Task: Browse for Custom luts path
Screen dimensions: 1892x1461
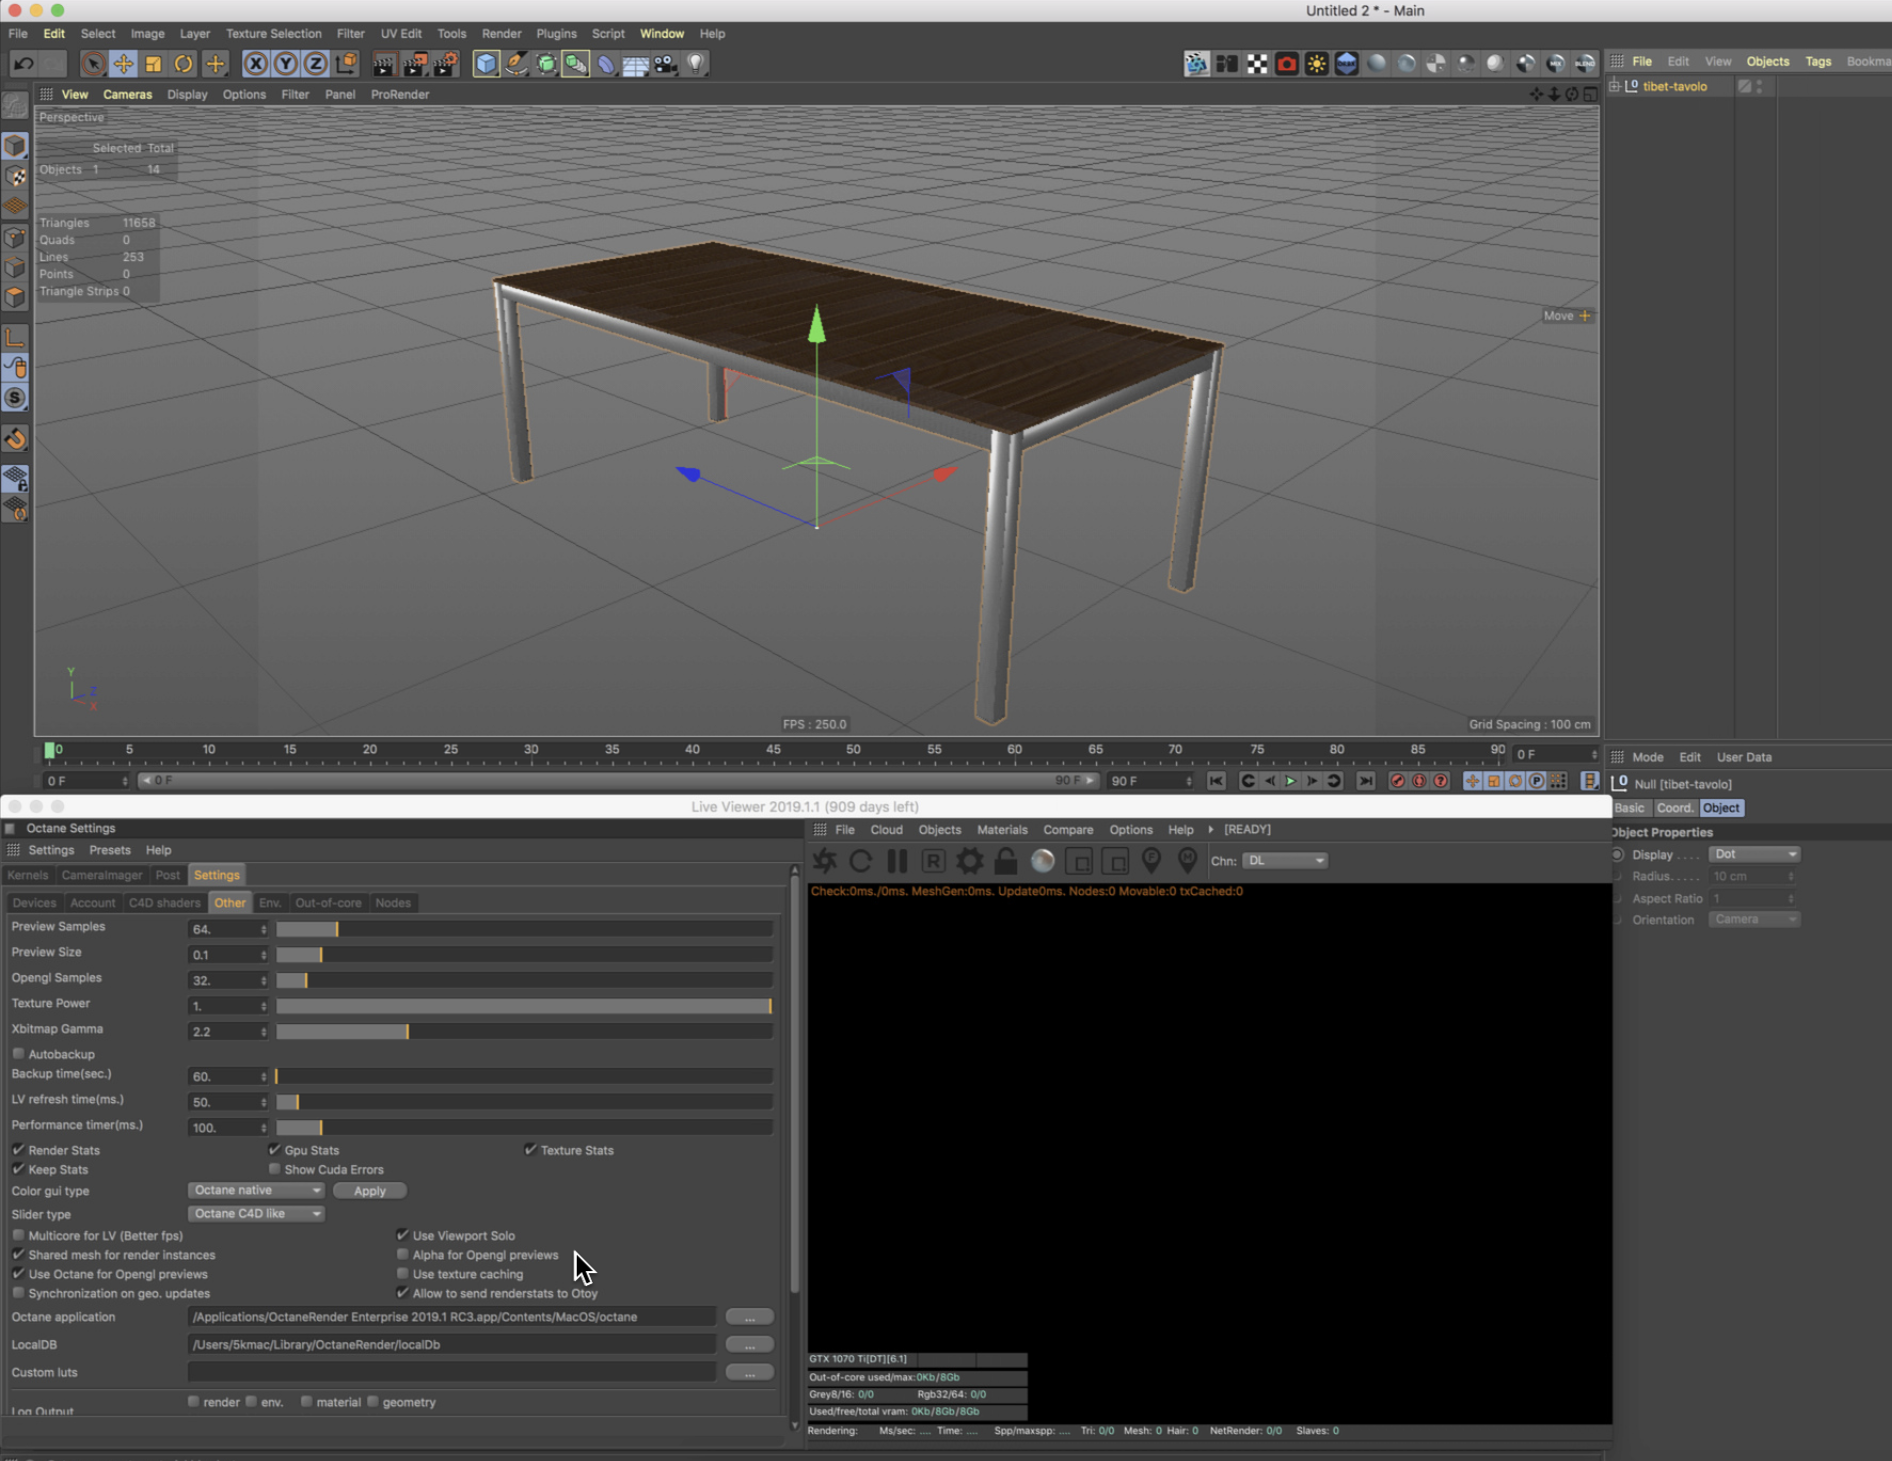Action: click(x=749, y=1373)
